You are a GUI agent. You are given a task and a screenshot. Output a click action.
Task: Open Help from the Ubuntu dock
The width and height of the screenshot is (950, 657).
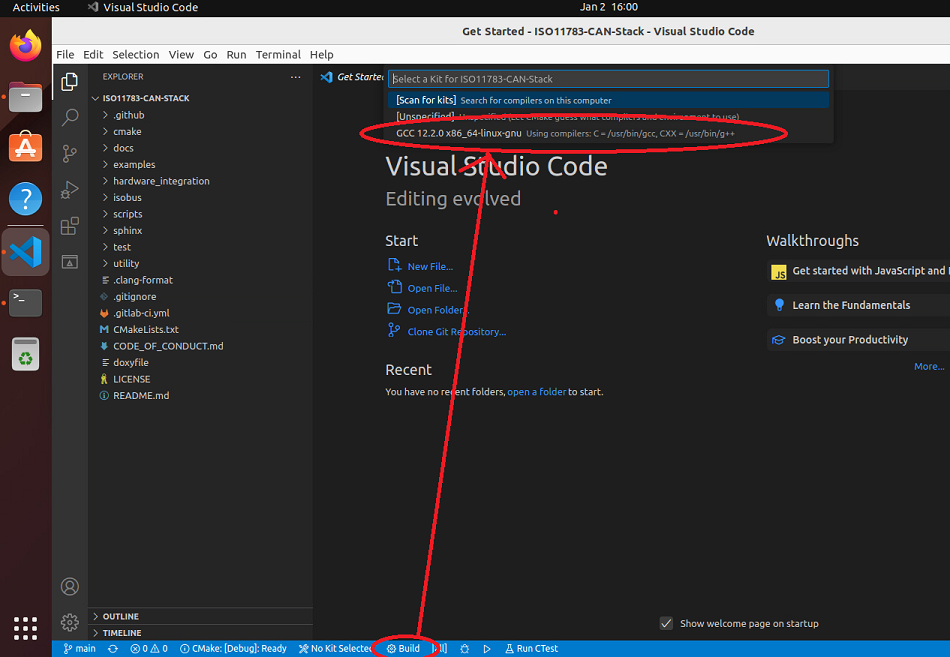click(25, 198)
